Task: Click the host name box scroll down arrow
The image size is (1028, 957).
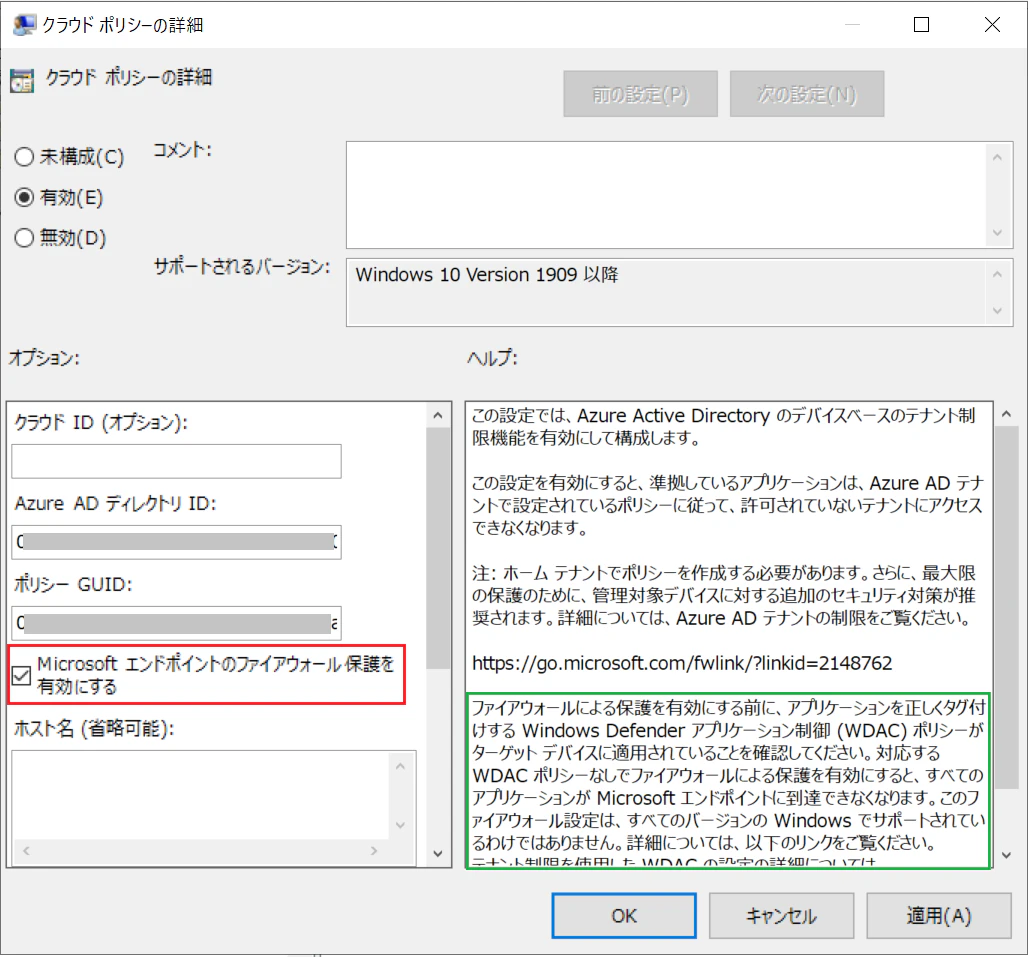Action: tap(401, 825)
